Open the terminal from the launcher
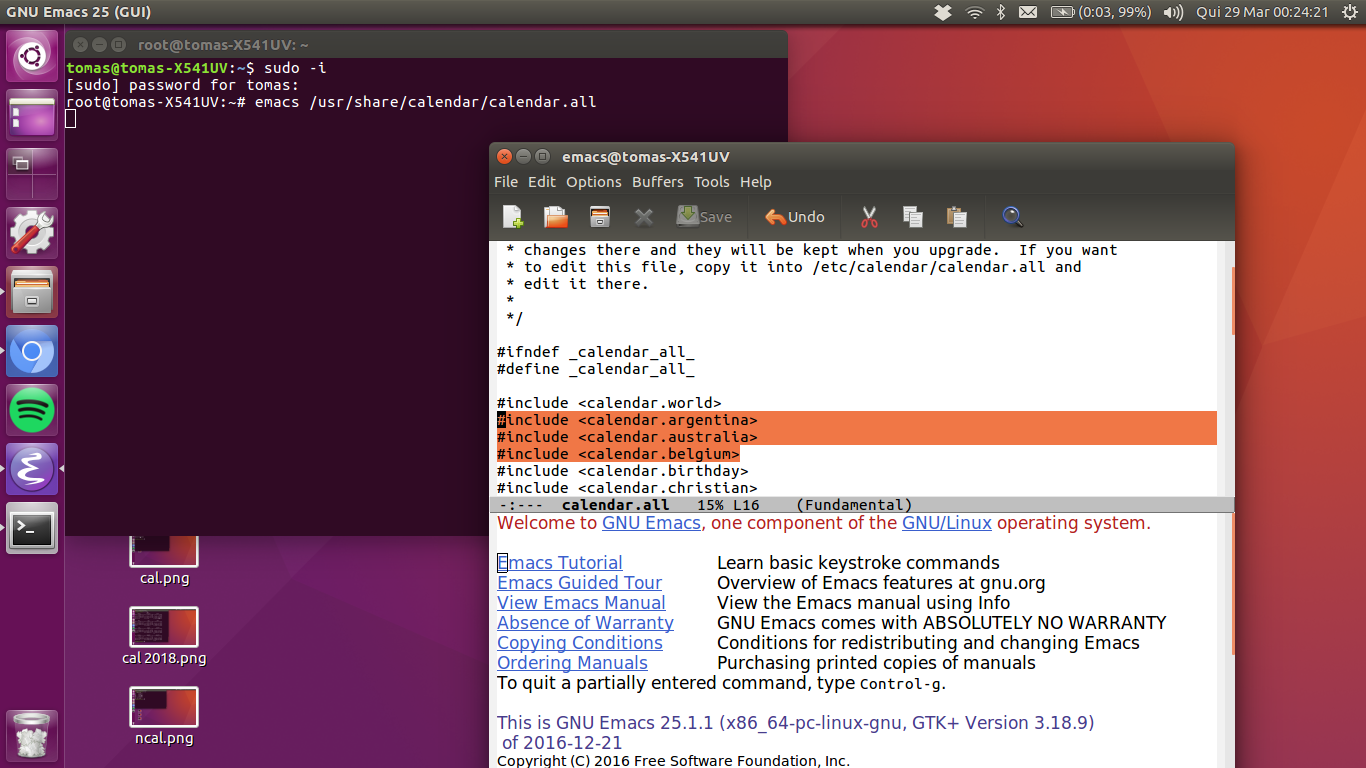 click(x=32, y=529)
